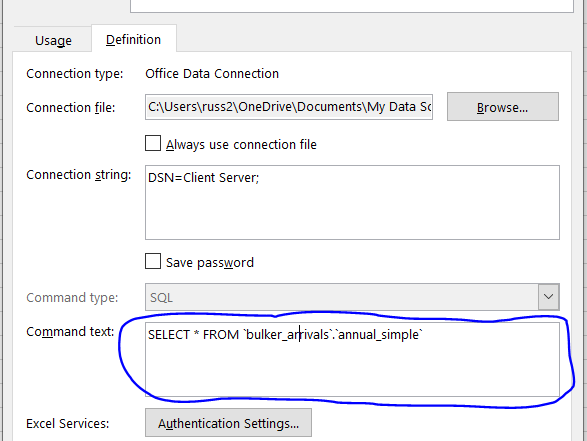The image size is (587, 441).
Task: Click the Connection file: label
Action: (x=70, y=108)
